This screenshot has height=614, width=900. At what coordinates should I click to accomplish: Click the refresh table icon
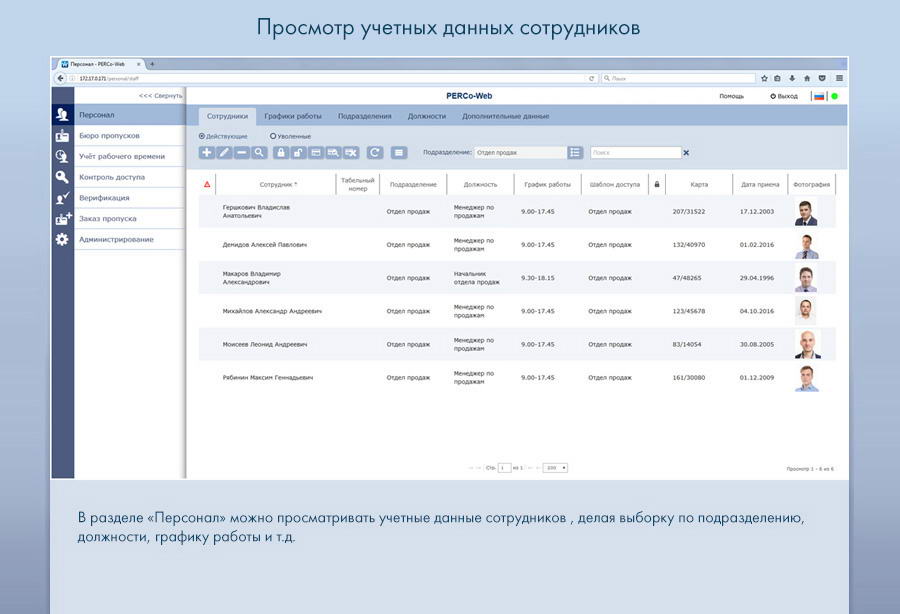click(374, 153)
